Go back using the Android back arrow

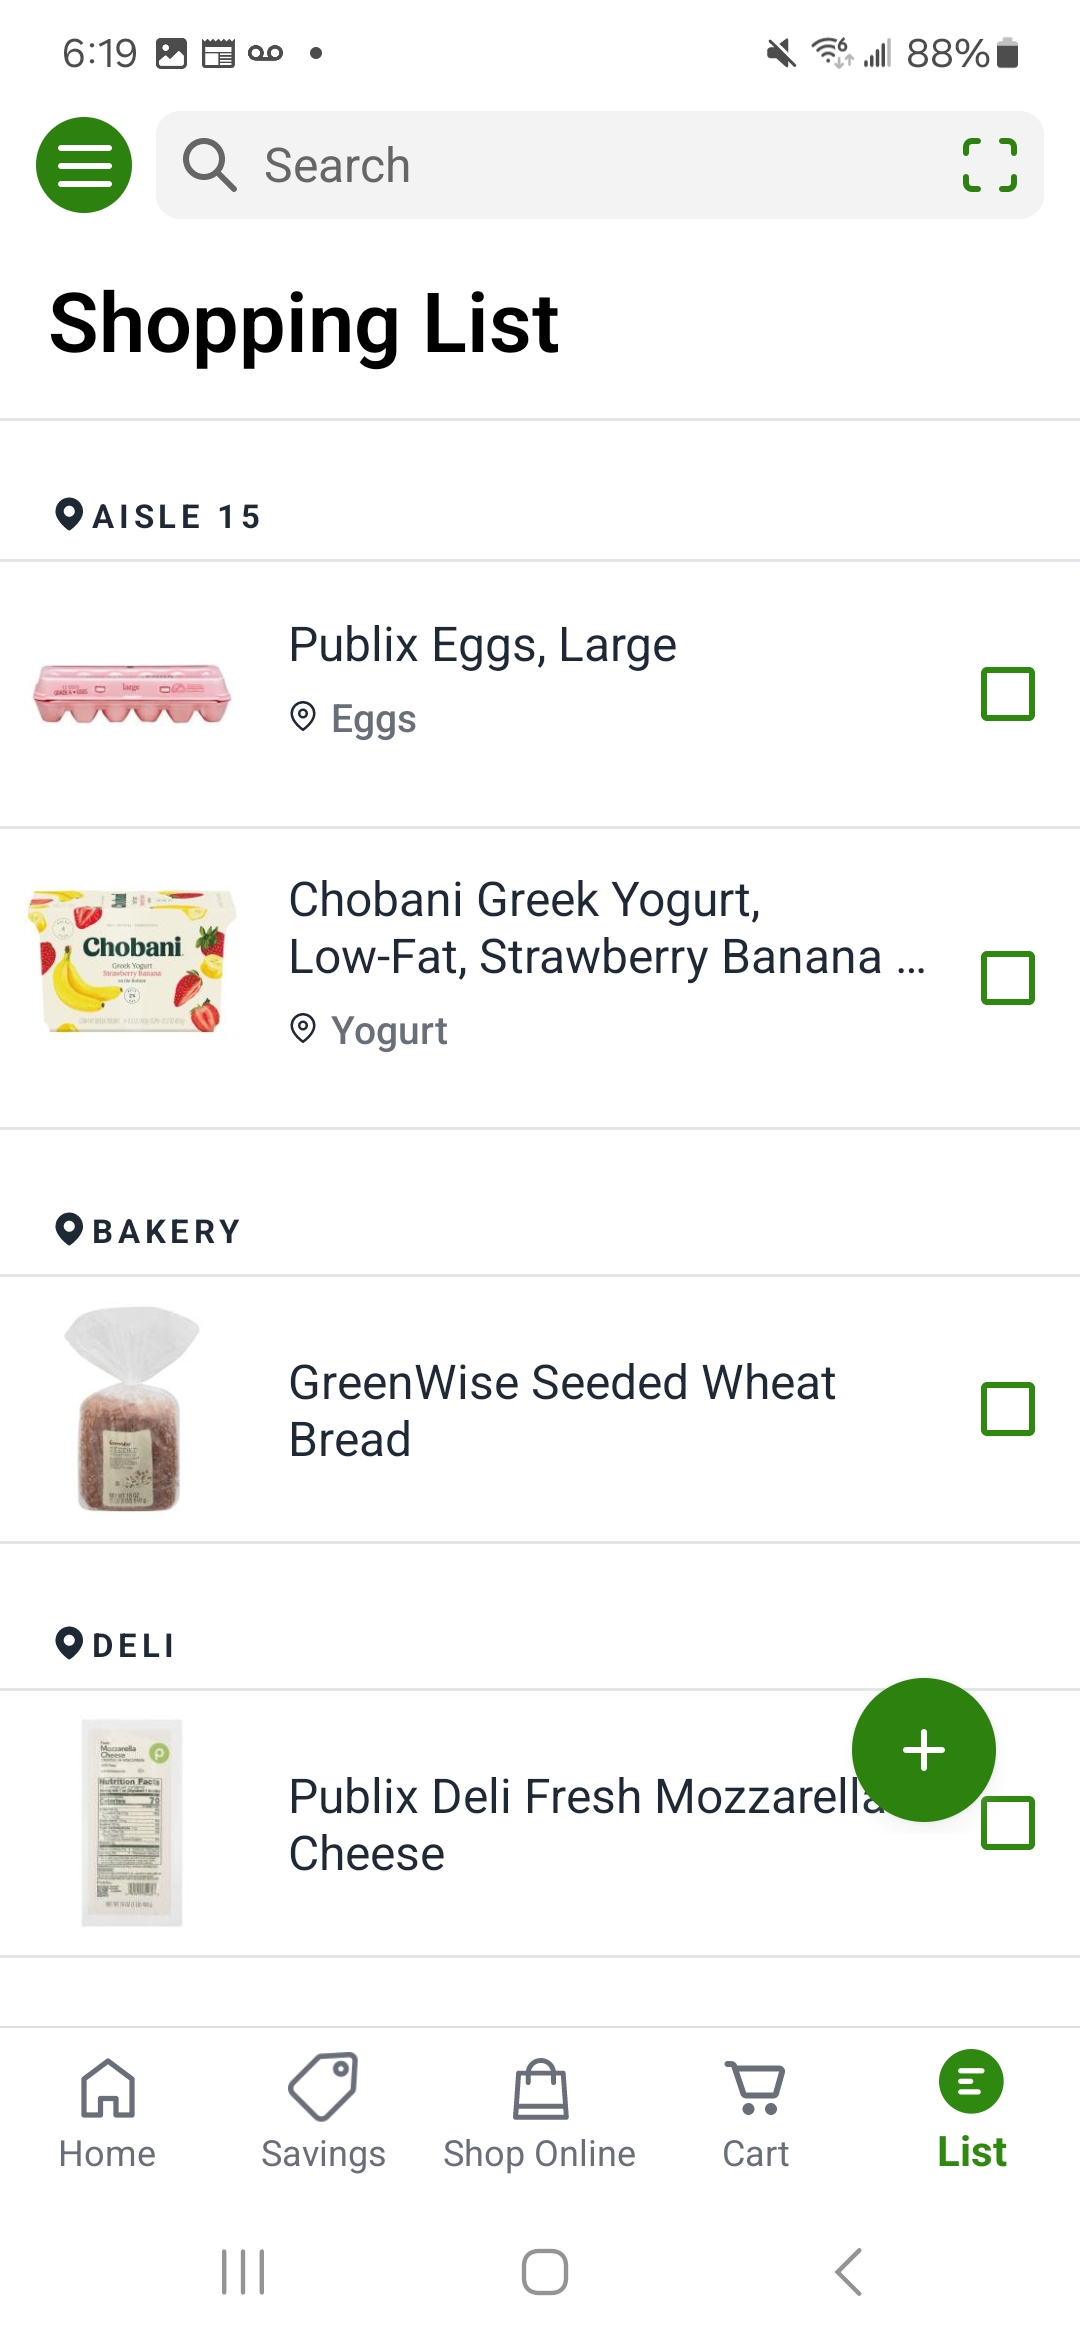tap(848, 2272)
